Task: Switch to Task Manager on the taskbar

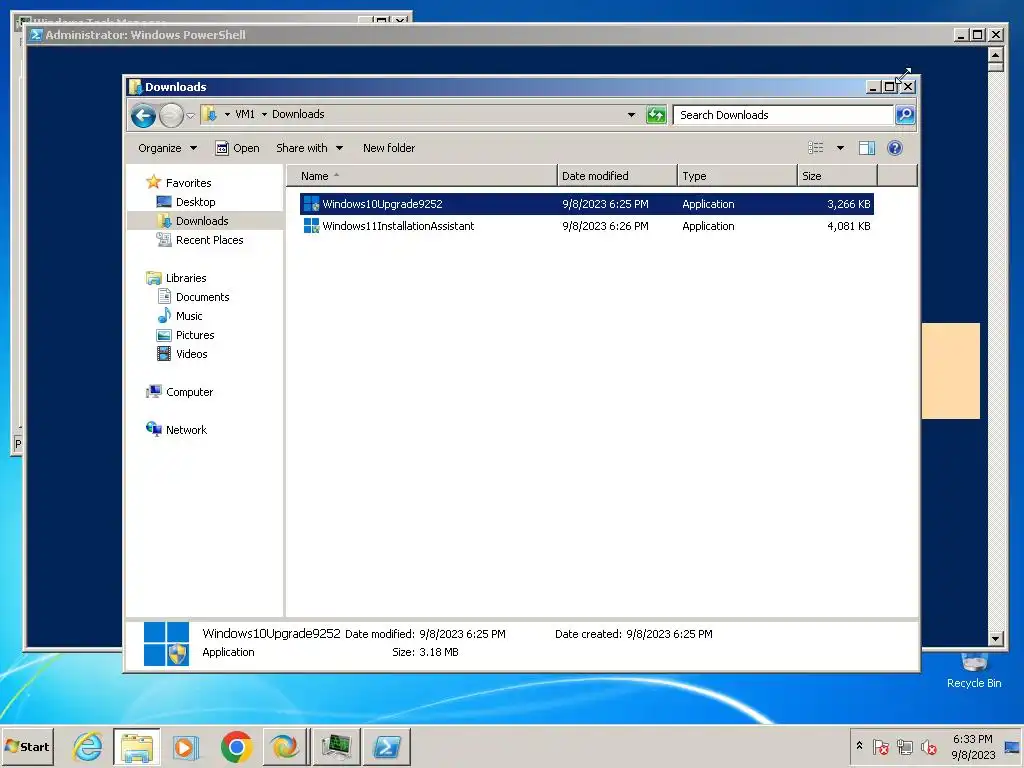Action: (336, 746)
